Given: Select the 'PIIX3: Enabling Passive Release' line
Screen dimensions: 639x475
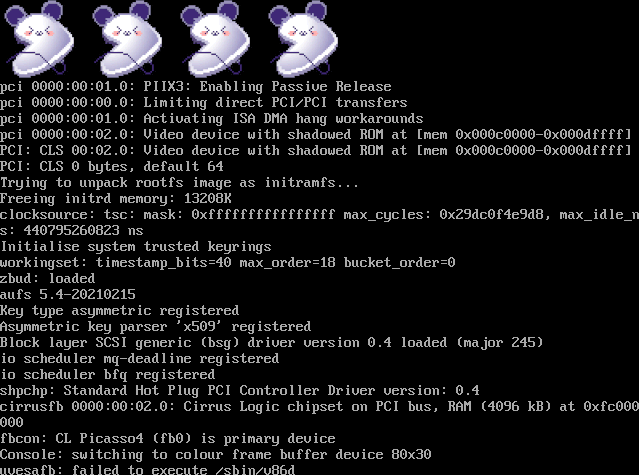Looking at the screenshot, I should tap(196, 87).
